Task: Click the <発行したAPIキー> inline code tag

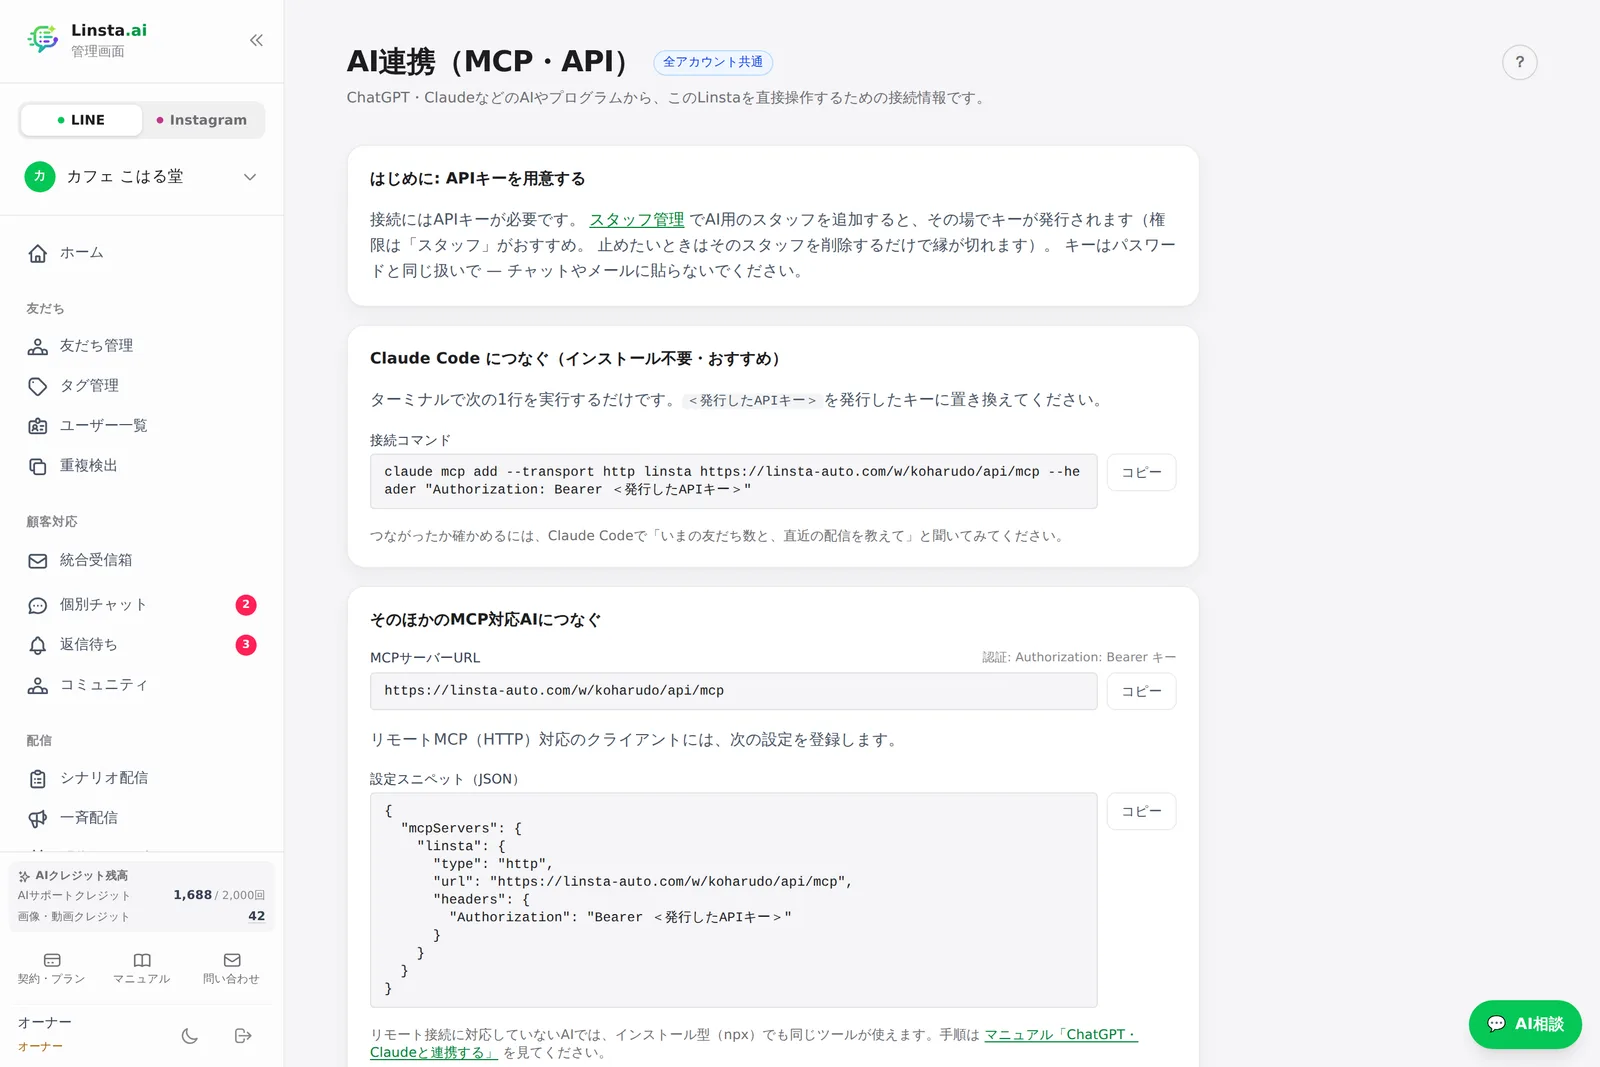Action: click(752, 400)
